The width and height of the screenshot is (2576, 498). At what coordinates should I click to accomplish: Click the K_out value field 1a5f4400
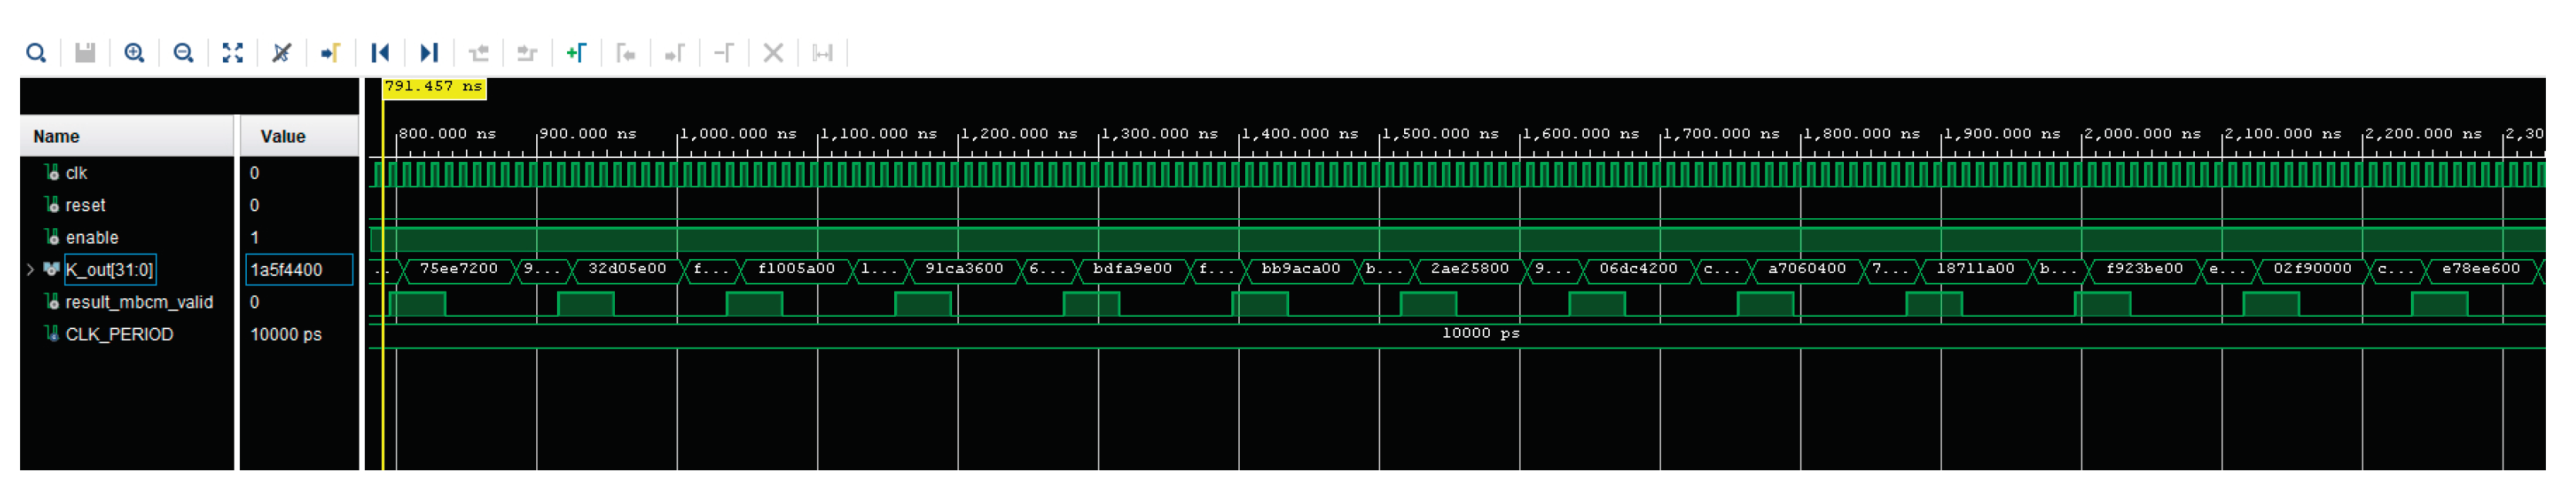(x=298, y=270)
